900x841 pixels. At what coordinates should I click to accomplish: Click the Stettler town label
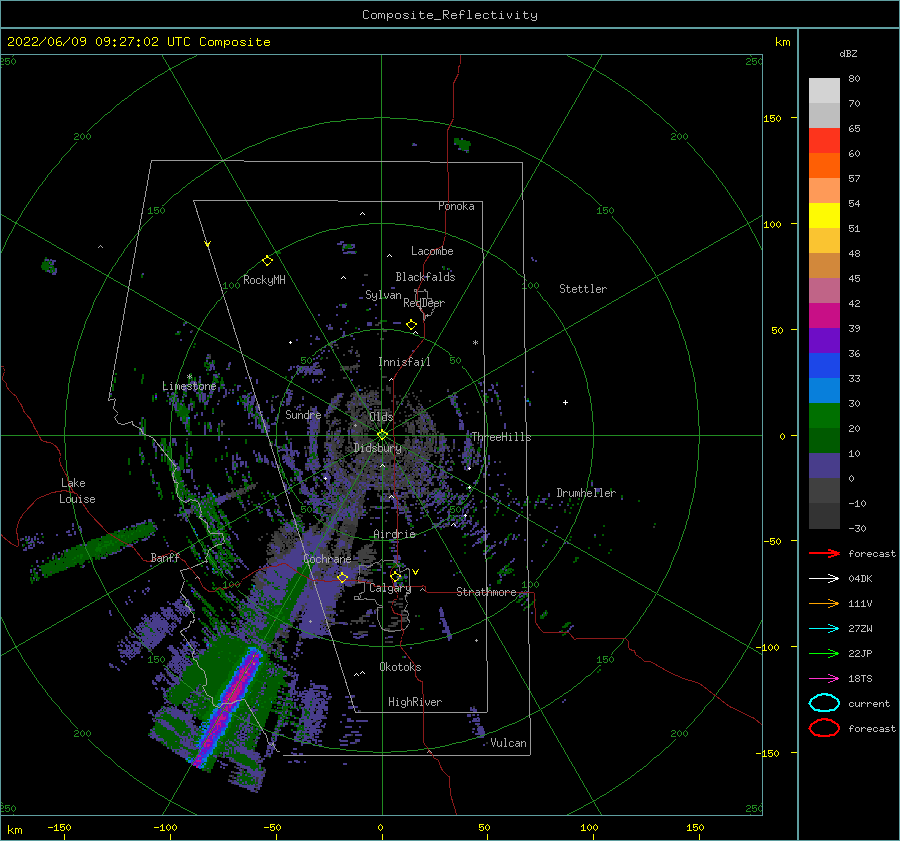pyautogui.click(x=583, y=289)
